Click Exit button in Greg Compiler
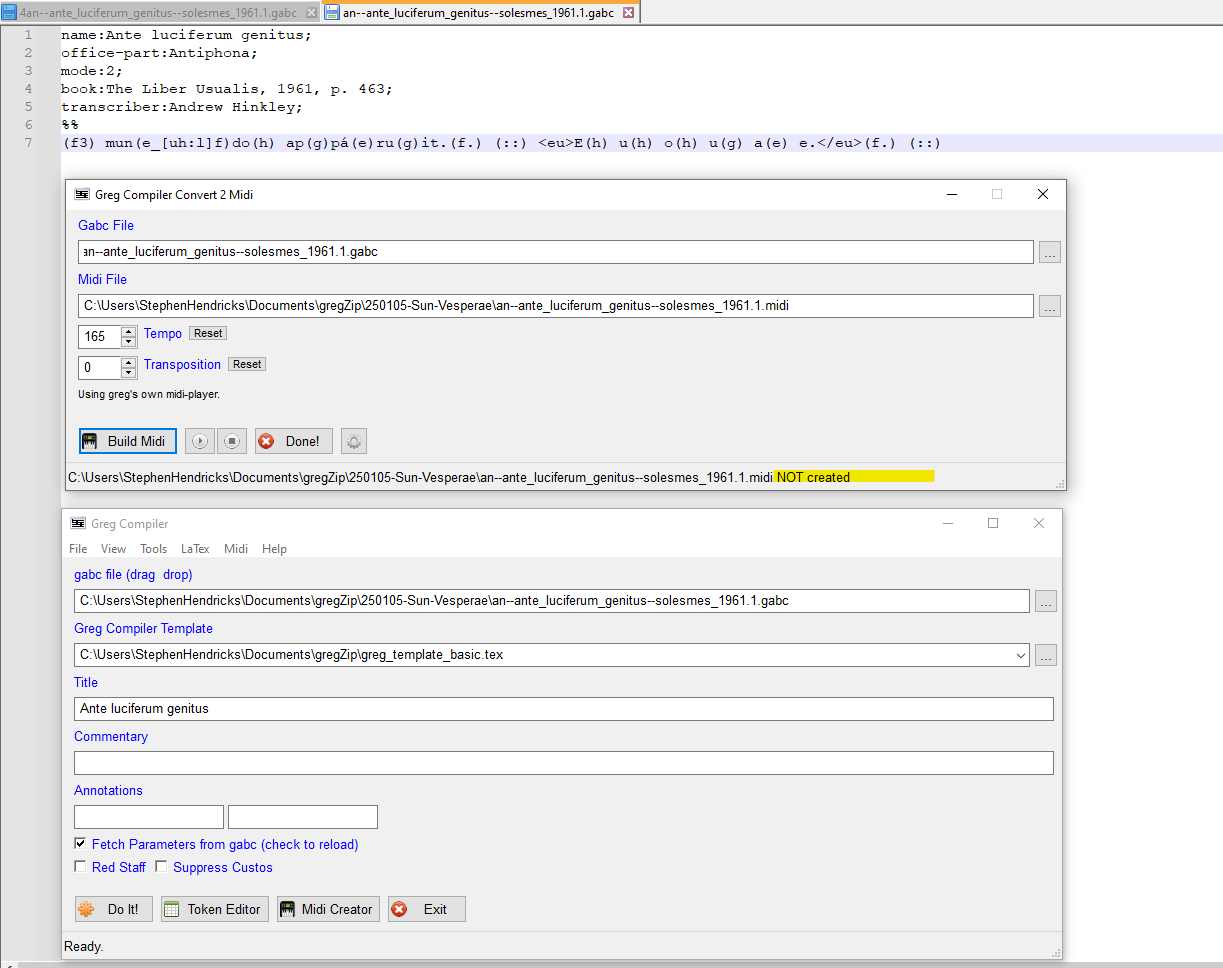 tap(427, 909)
